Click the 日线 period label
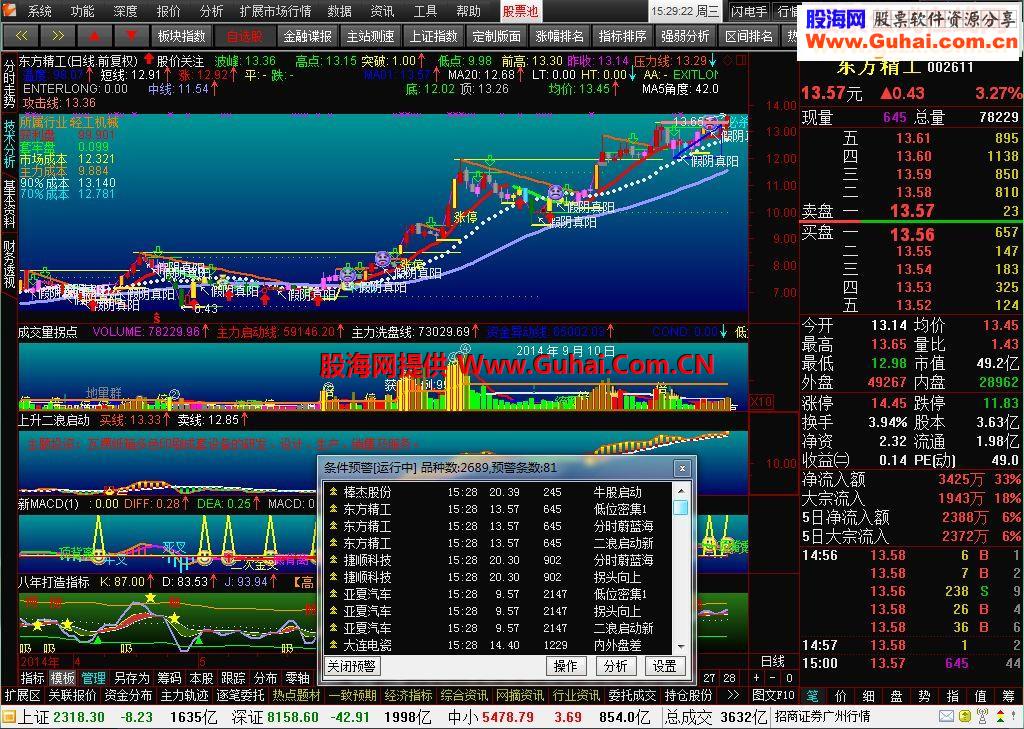This screenshot has height=729, width=1024. coord(773,661)
